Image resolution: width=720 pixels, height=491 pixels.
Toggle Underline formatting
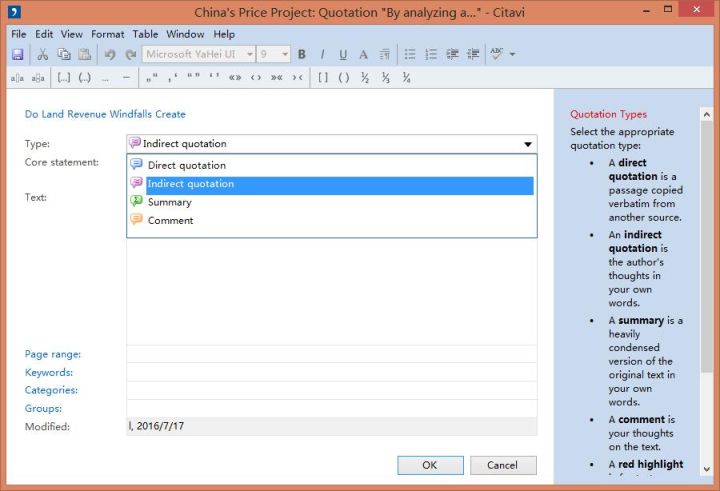(x=343, y=54)
